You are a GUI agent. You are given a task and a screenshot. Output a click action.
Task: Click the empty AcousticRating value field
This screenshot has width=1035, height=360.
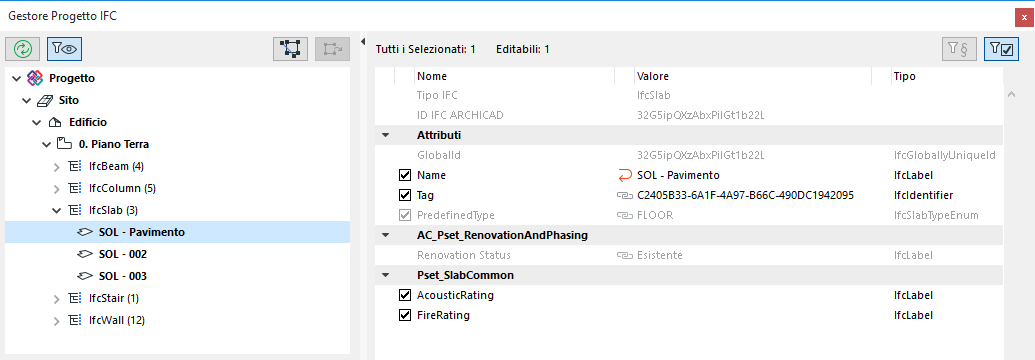(x=752, y=295)
